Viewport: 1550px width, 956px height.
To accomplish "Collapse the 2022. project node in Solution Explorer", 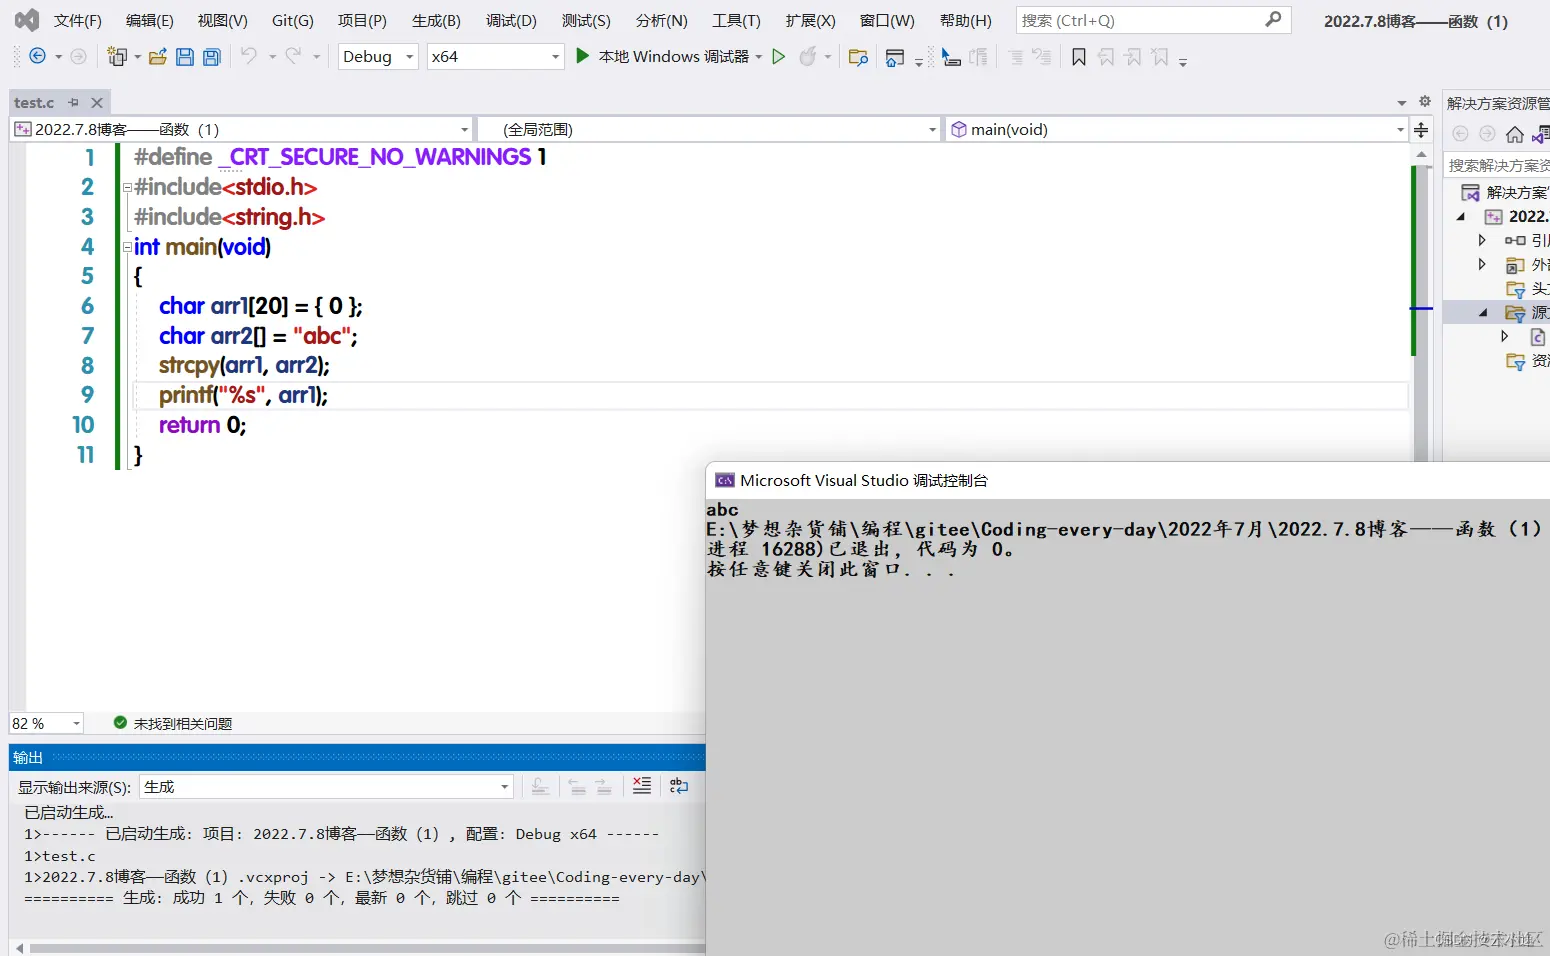I will (1461, 216).
